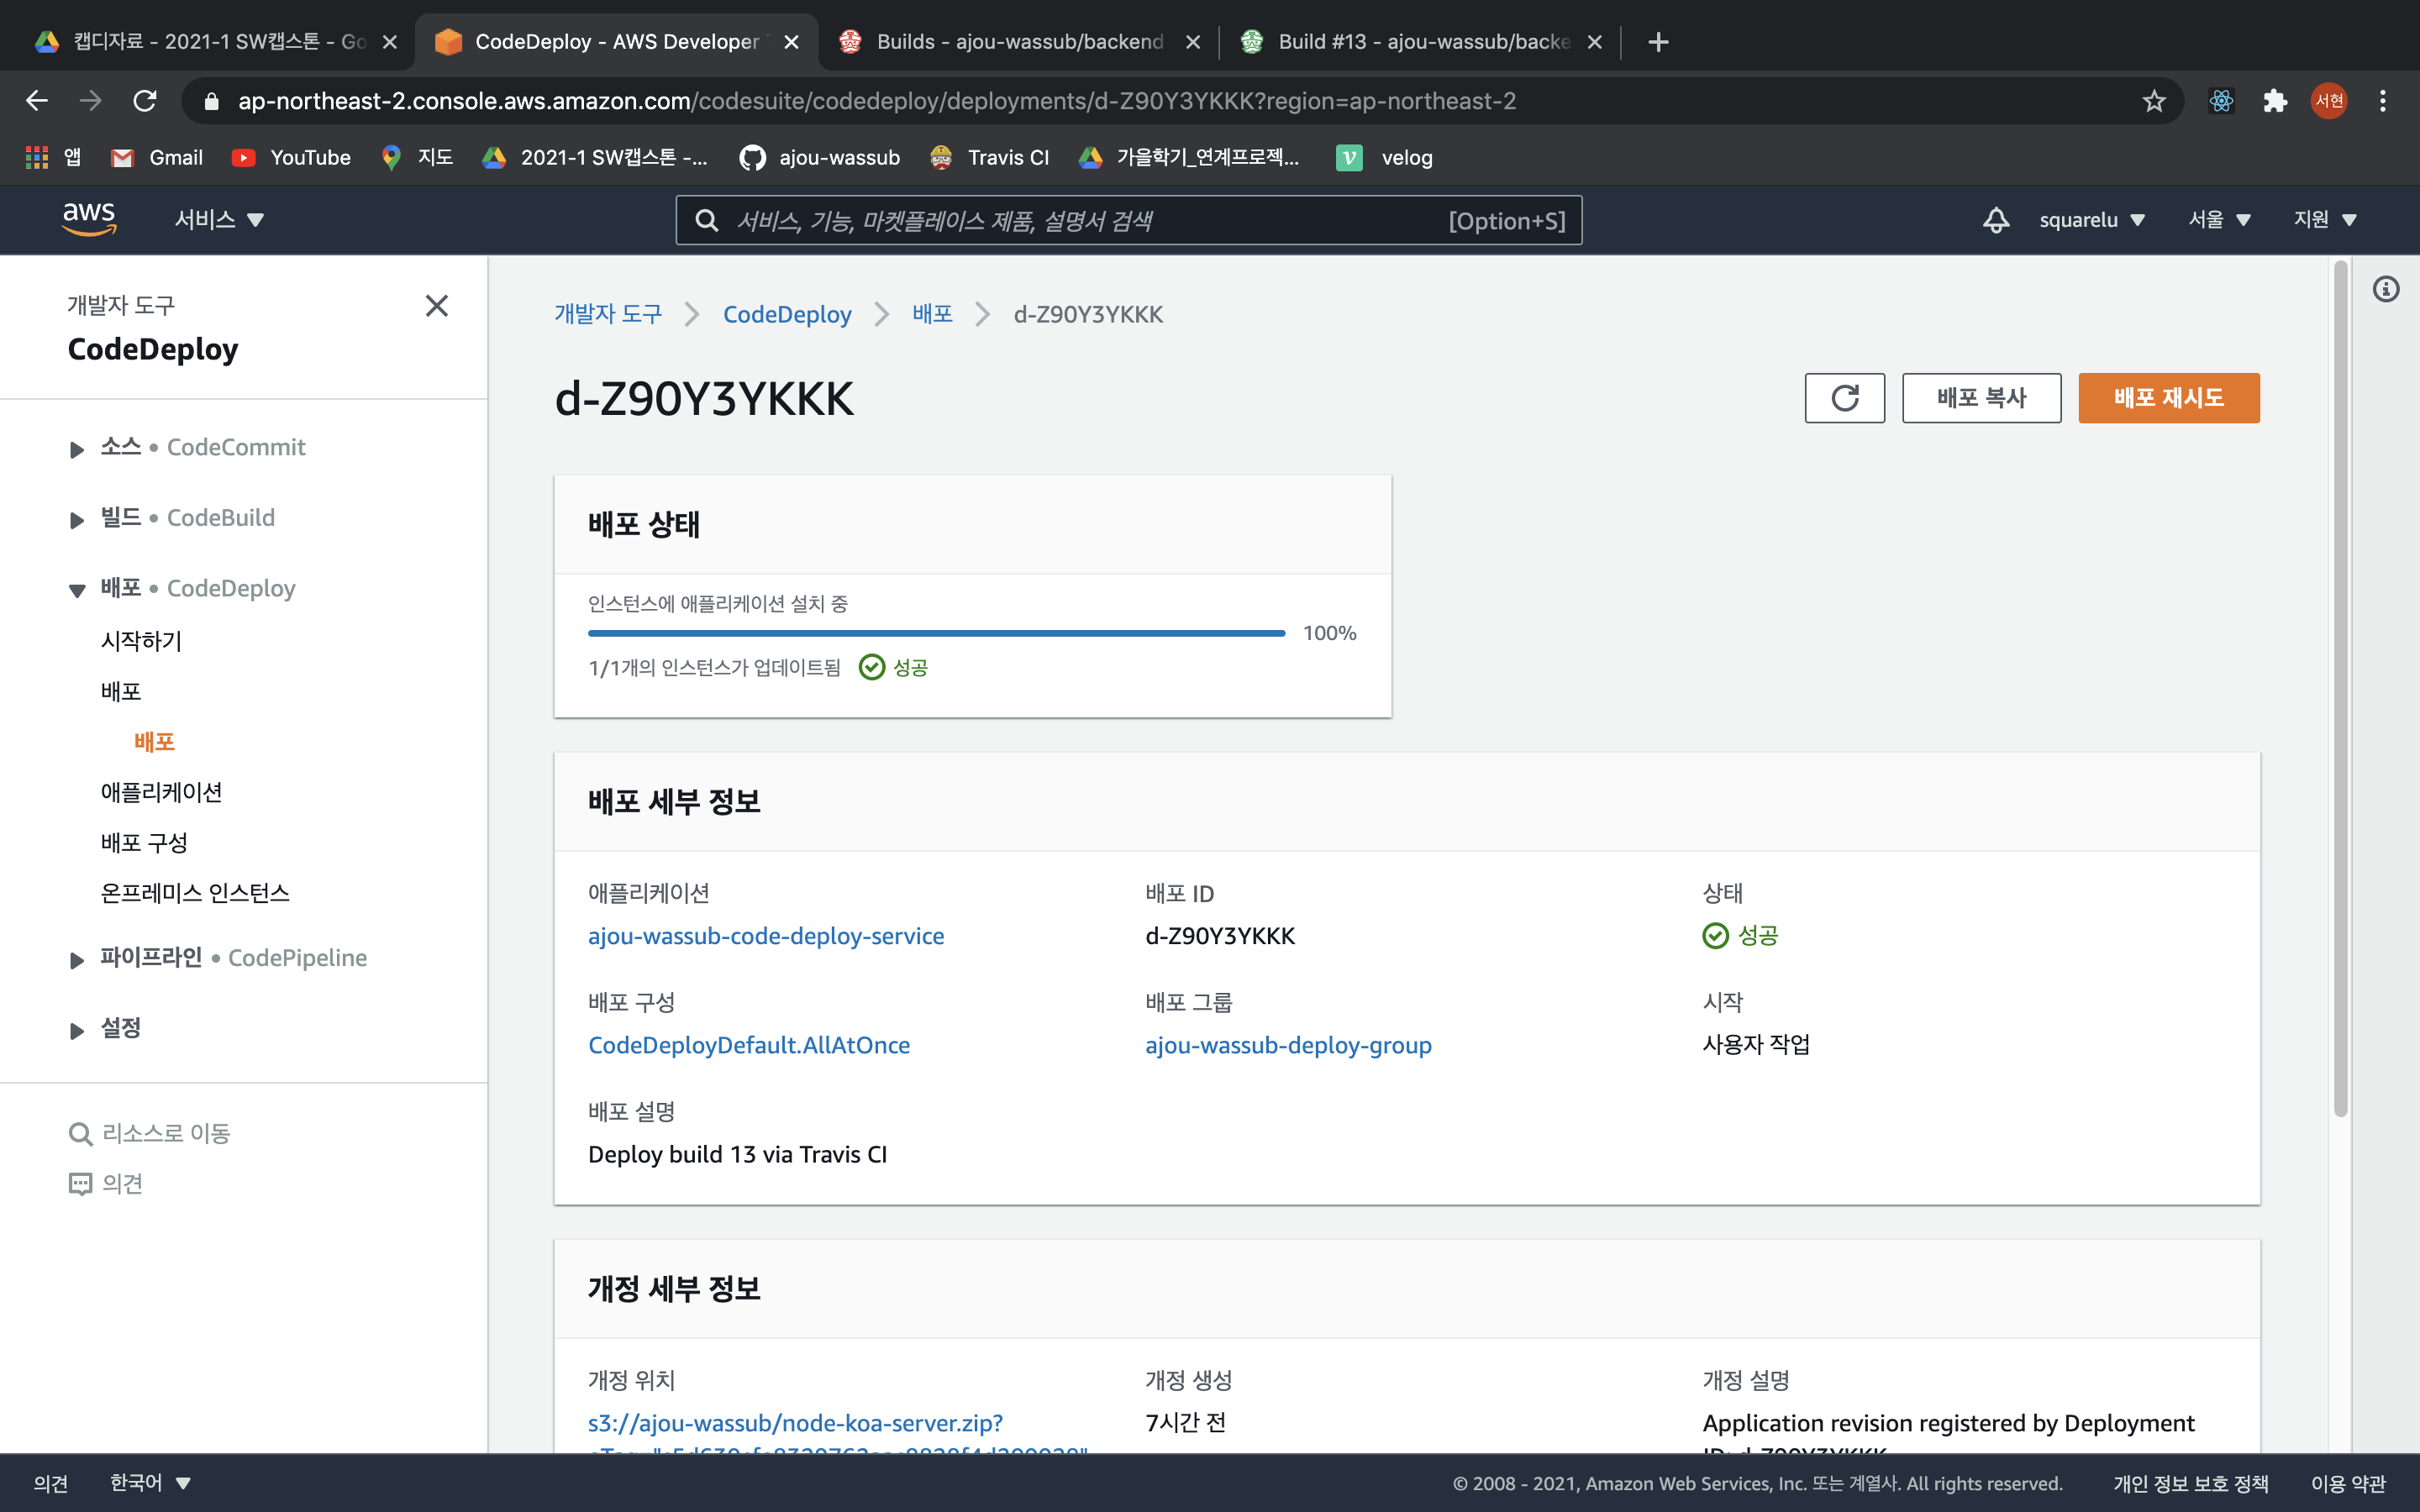Expand the 파이프라인 CodePipeline section
This screenshot has height=1512, width=2420.
[77, 959]
